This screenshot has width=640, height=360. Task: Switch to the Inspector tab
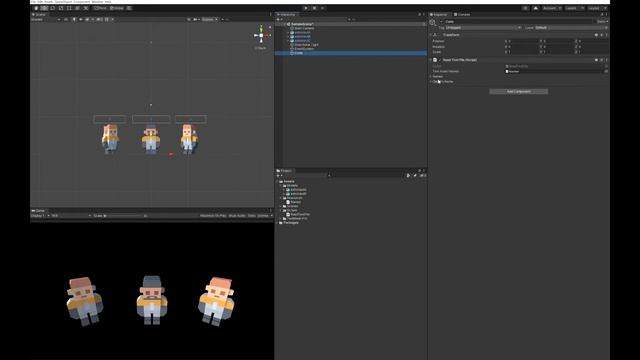point(440,14)
